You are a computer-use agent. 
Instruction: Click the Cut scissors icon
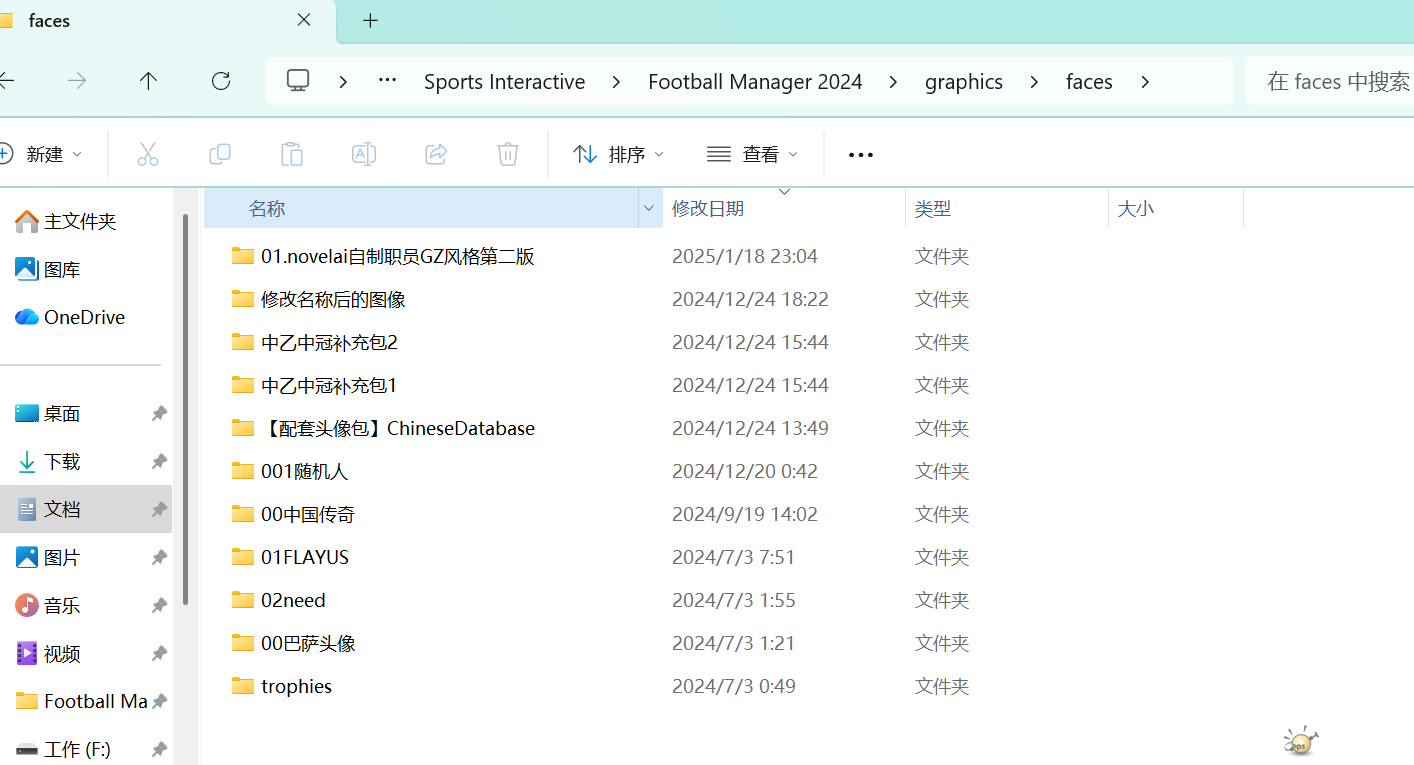click(x=148, y=154)
